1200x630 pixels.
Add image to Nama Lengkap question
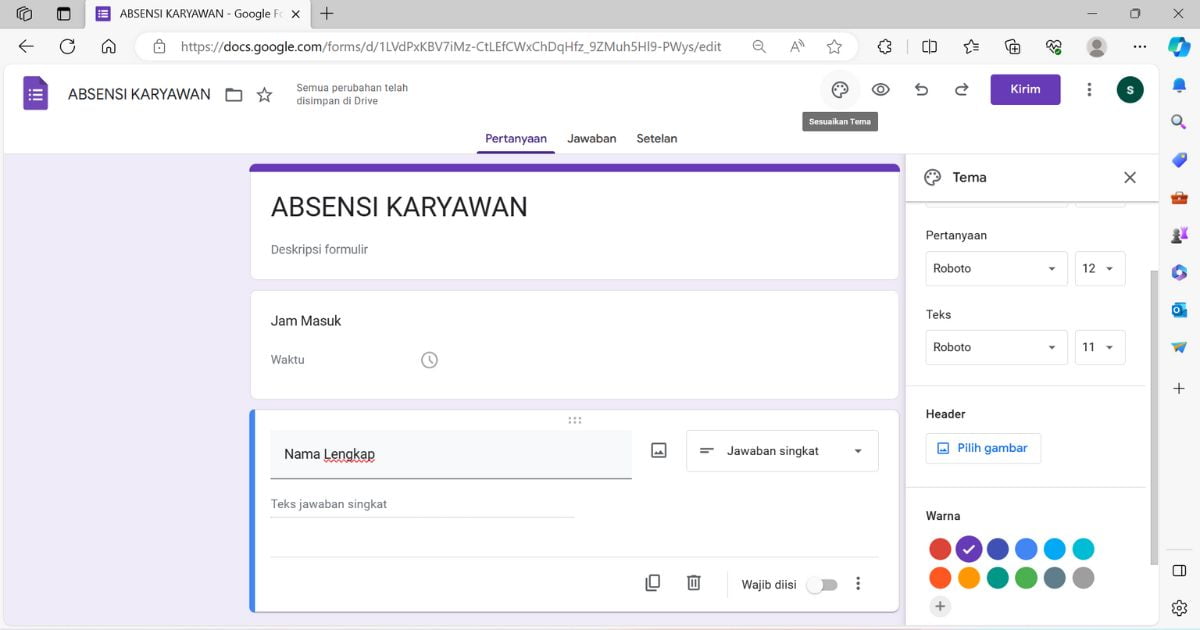click(658, 450)
